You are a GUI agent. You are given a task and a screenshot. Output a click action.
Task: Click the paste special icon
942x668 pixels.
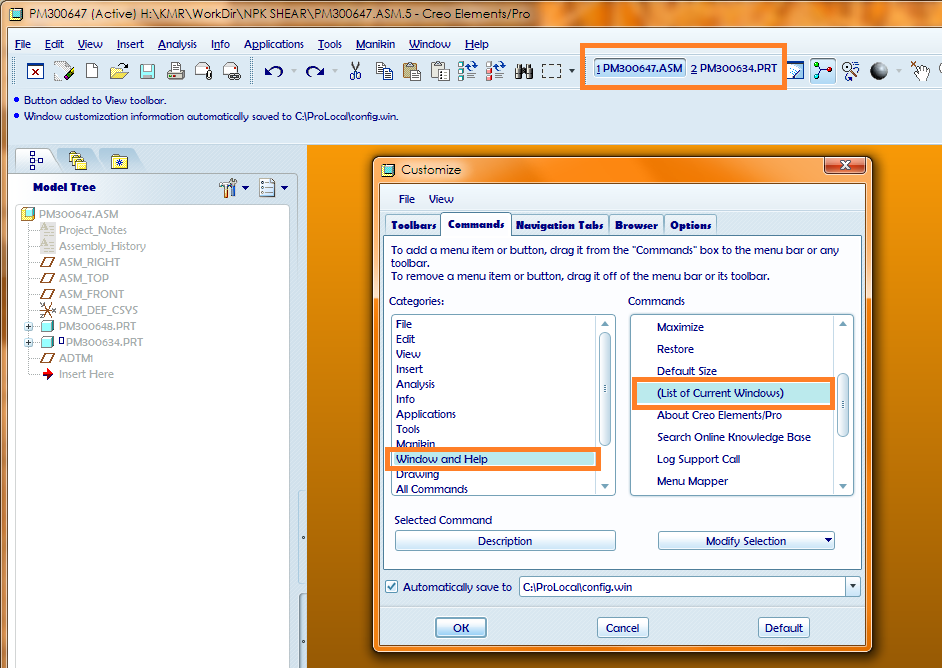pos(440,71)
